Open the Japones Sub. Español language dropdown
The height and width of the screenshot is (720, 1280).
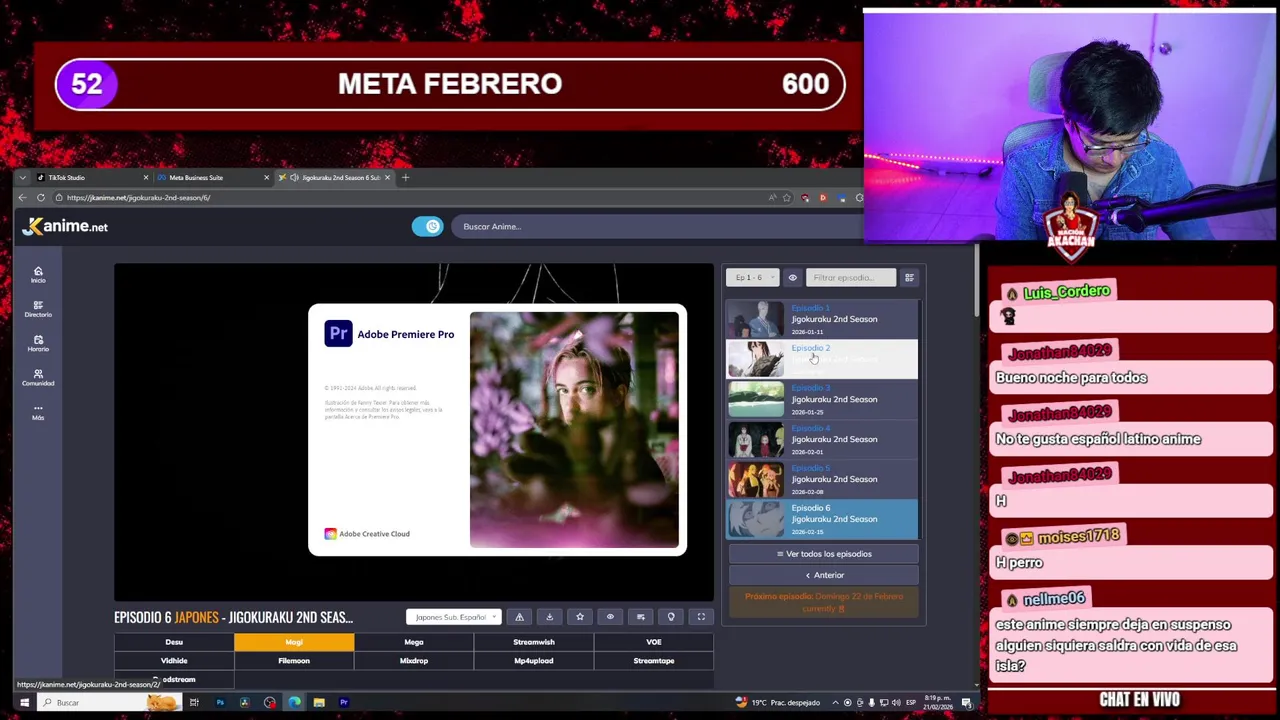(x=453, y=617)
